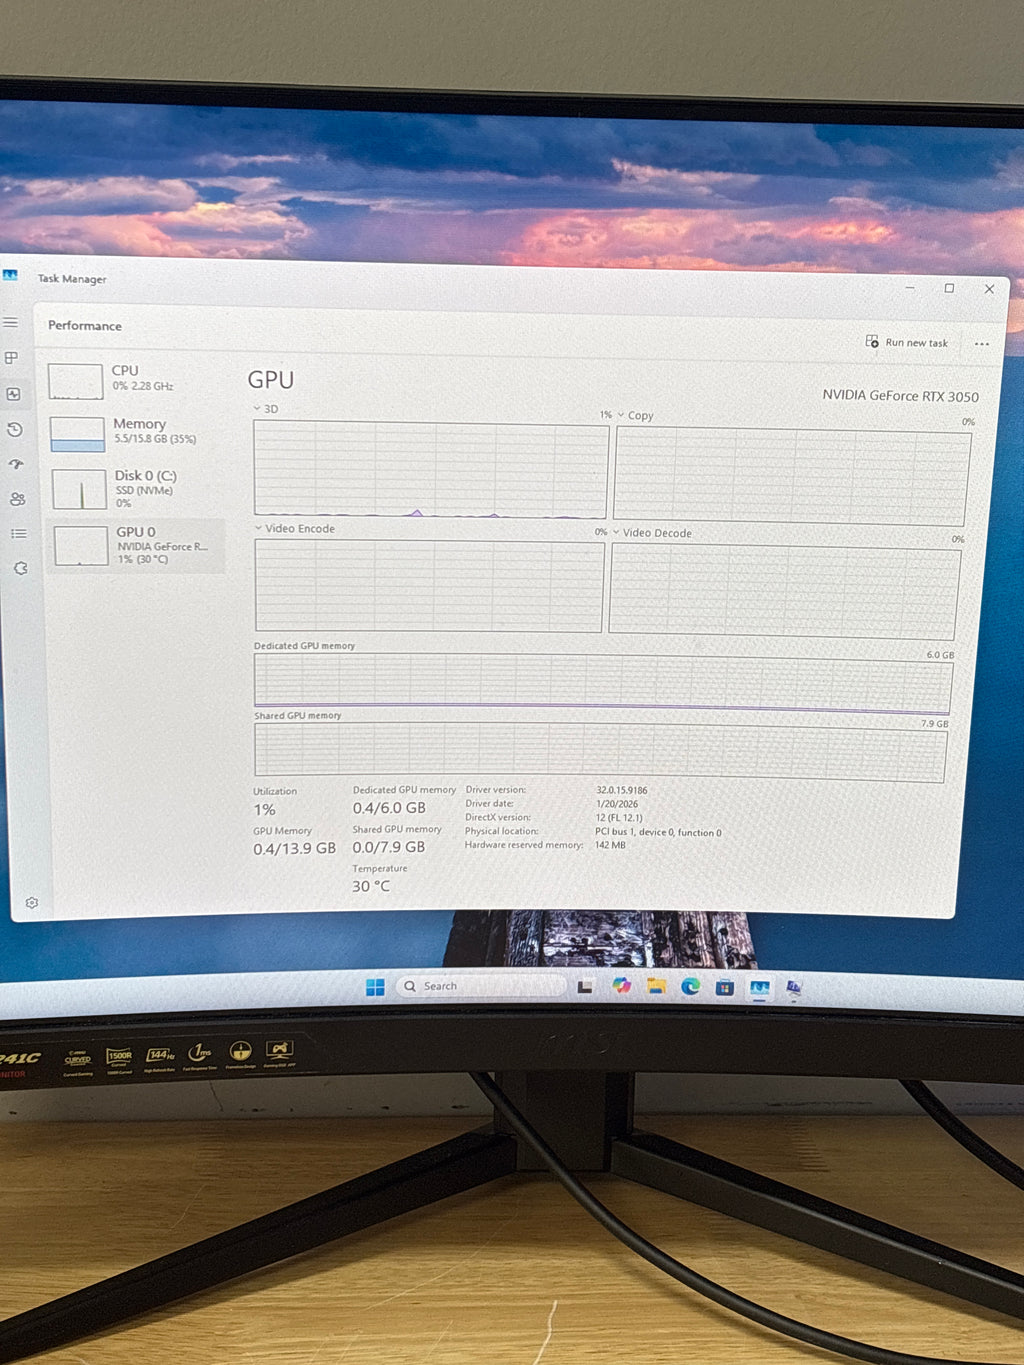Open the Users page icon
This screenshot has height=1365, width=1024.
click(18, 499)
